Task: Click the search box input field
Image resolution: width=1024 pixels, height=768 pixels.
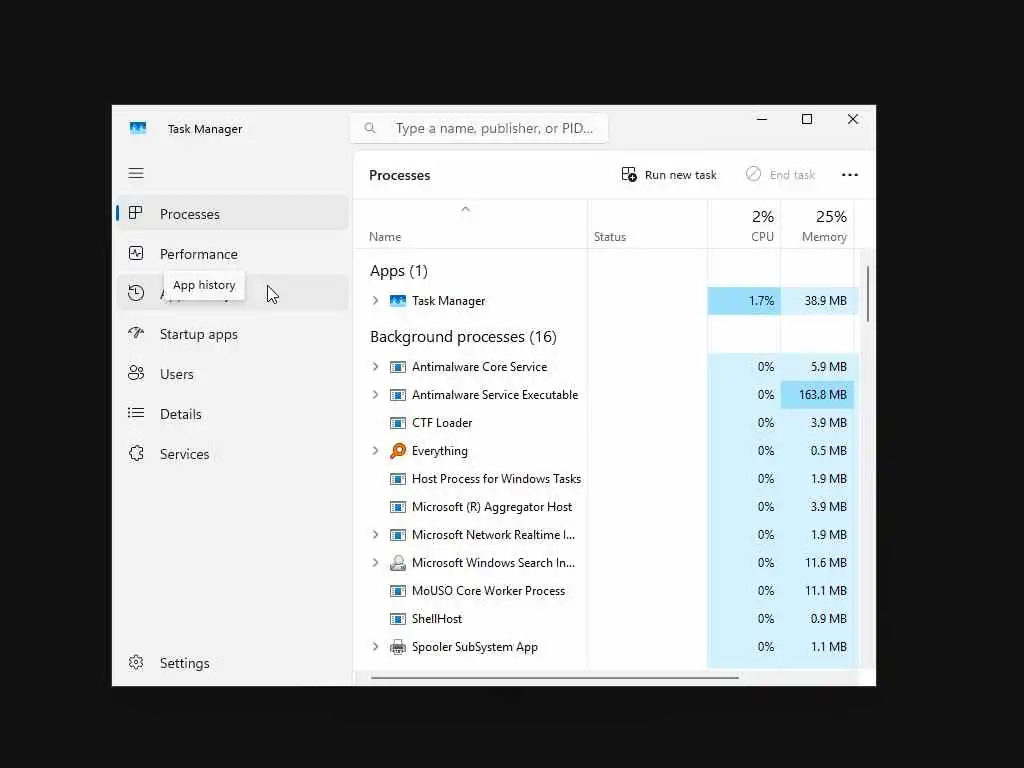Action: [479, 128]
